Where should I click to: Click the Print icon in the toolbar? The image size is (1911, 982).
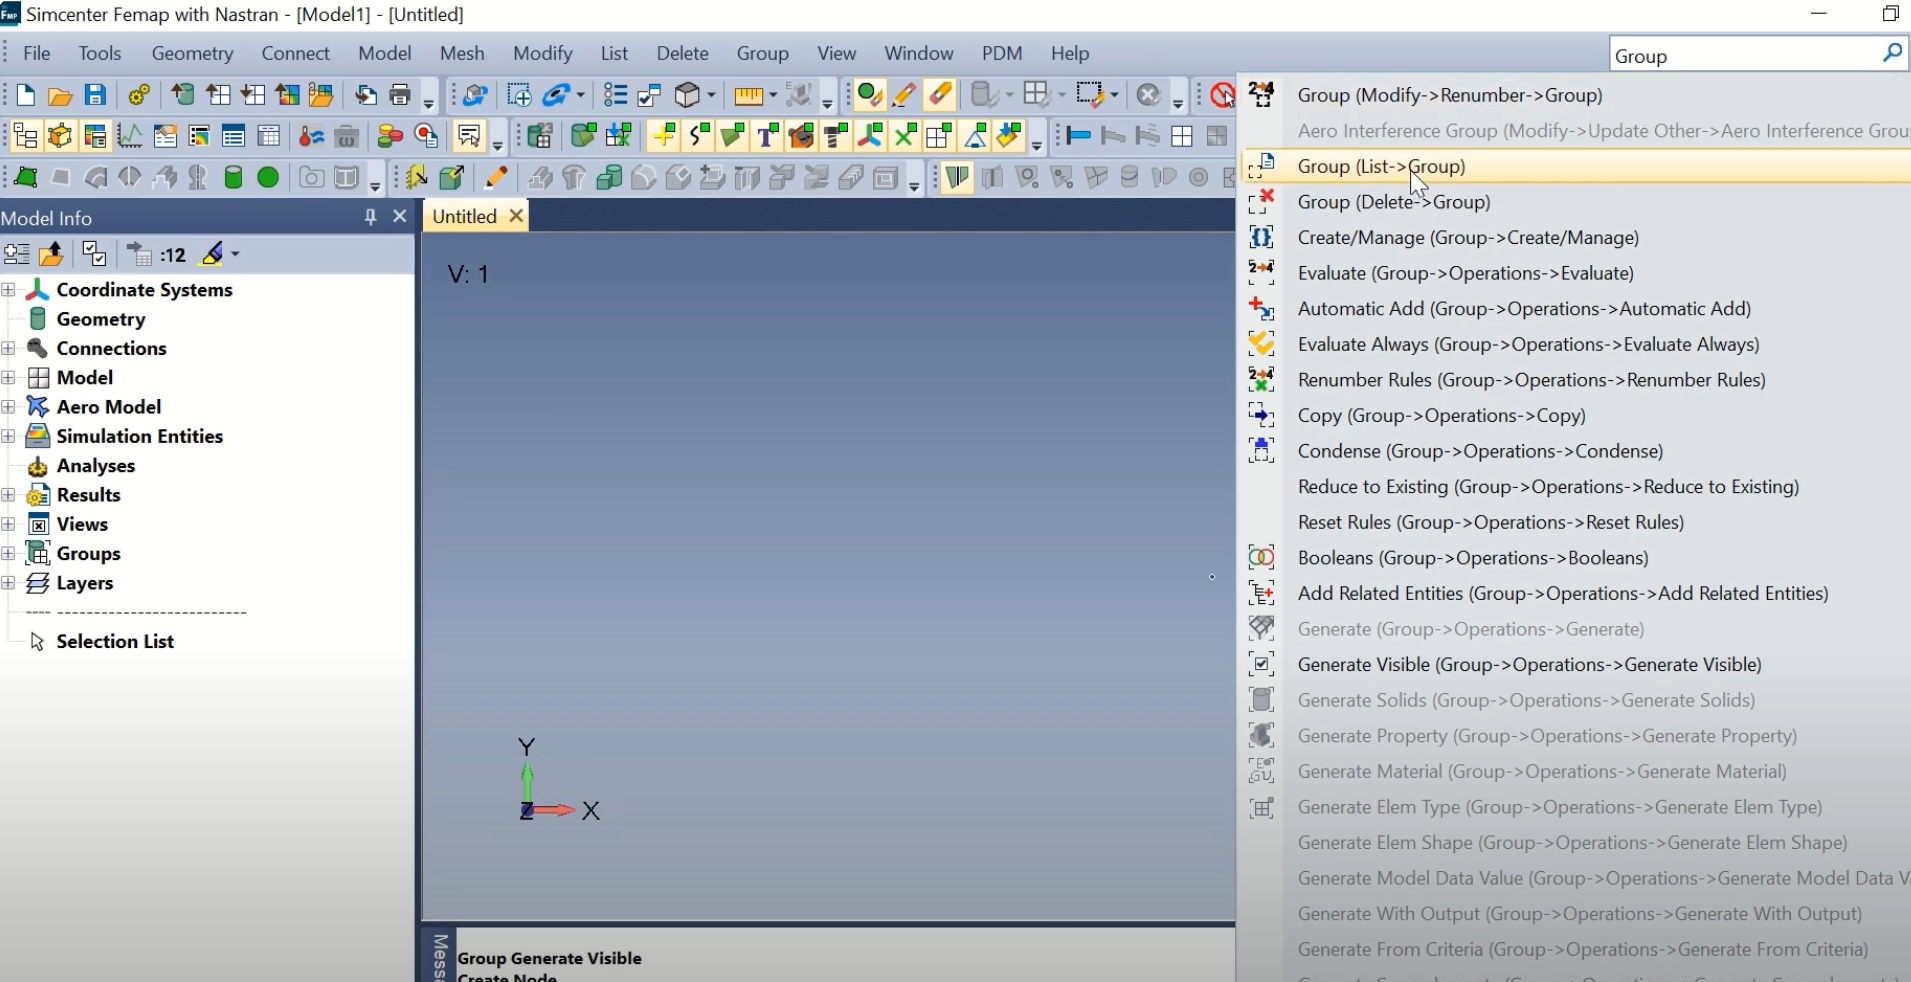pos(401,95)
